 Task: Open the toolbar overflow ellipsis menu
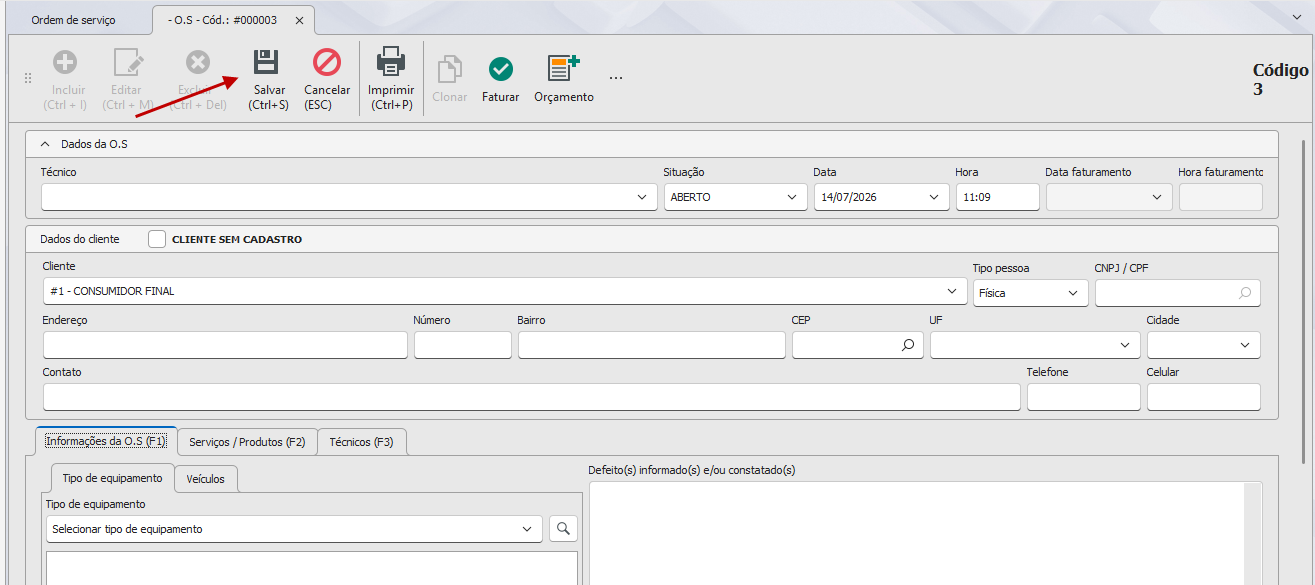616,78
